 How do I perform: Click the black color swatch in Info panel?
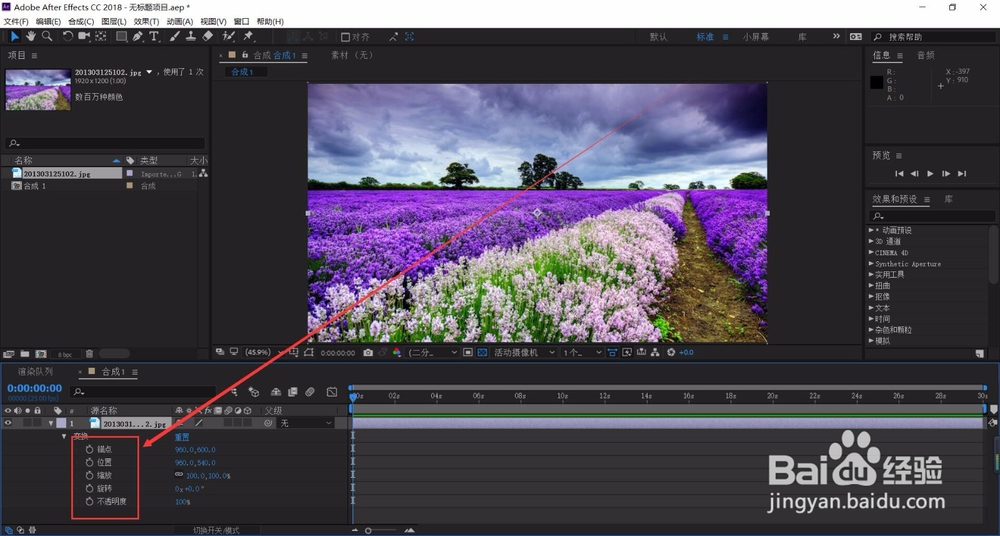coord(876,82)
